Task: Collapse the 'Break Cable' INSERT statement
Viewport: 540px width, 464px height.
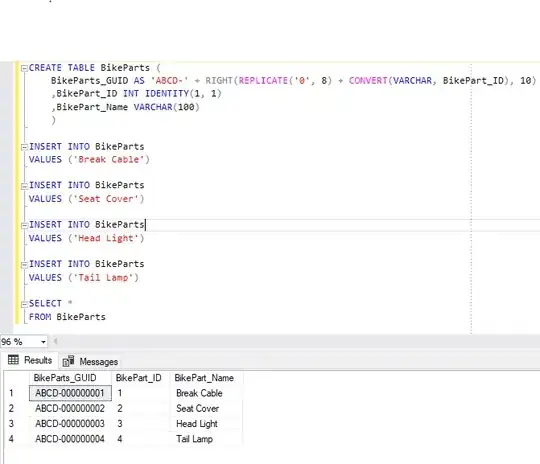Action: pyautogui.click(x=24, y=147)
